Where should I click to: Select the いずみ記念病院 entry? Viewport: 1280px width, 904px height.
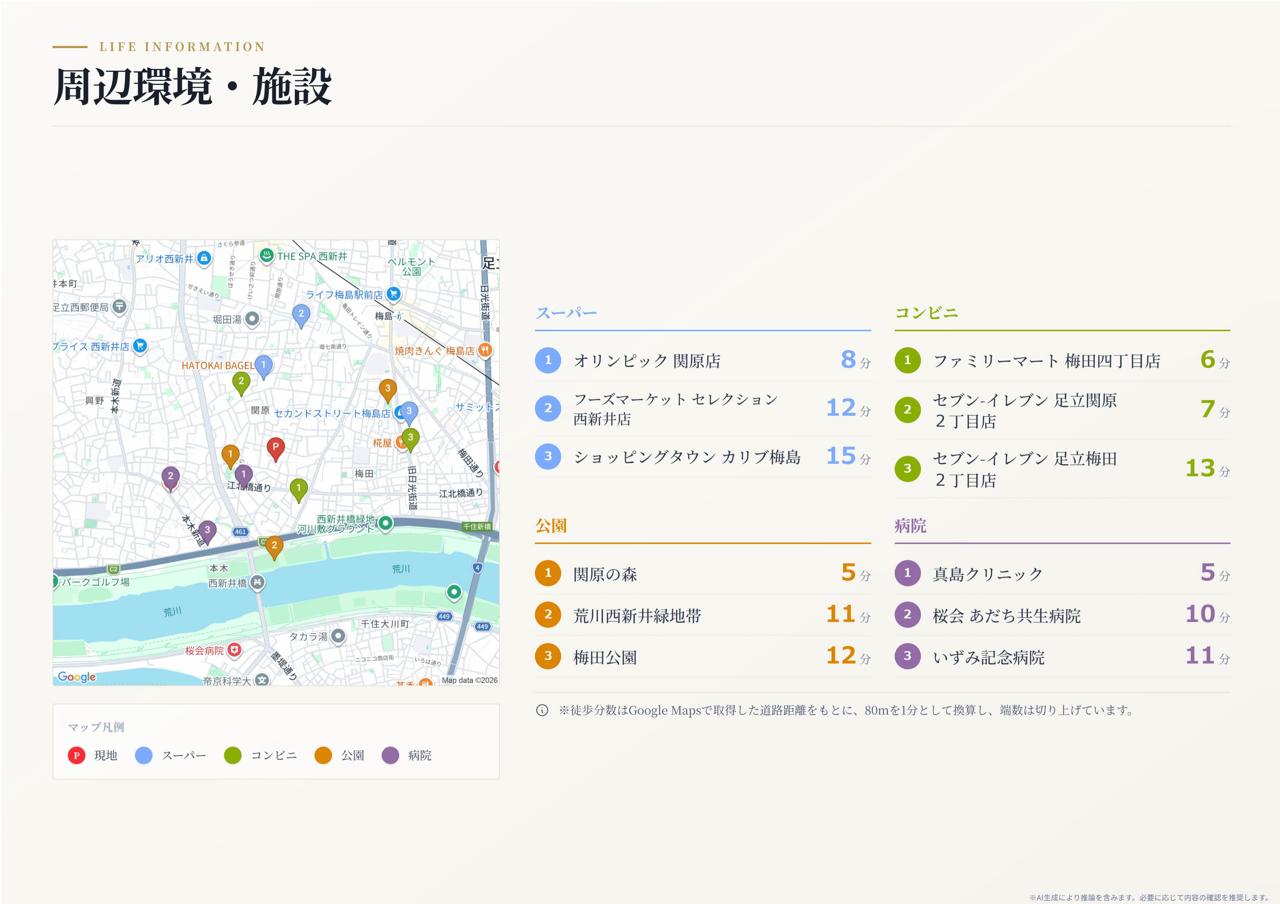pyautogui.click(x=1062, y=657)
